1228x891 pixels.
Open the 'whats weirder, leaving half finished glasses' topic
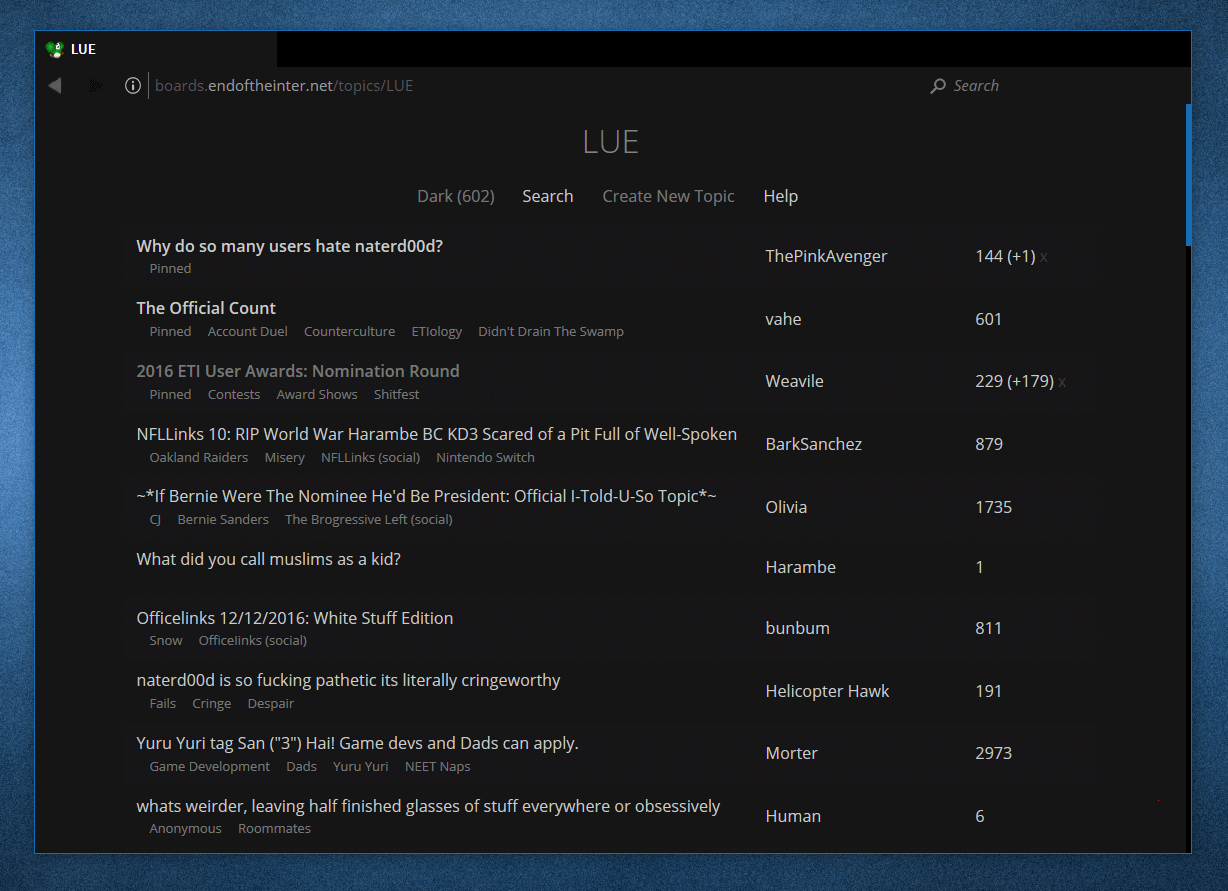pyautogui.click(x=429, y=806)
